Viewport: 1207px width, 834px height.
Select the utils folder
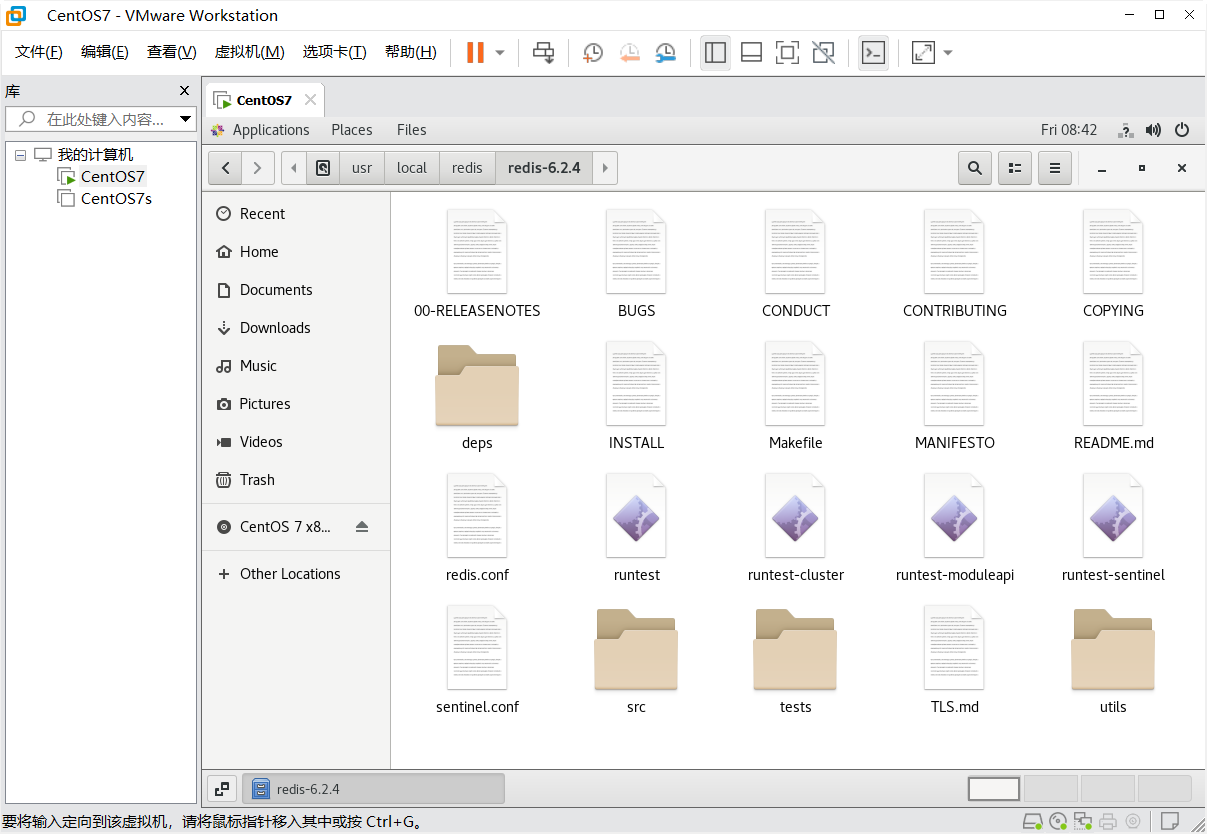coord(1113,662)
